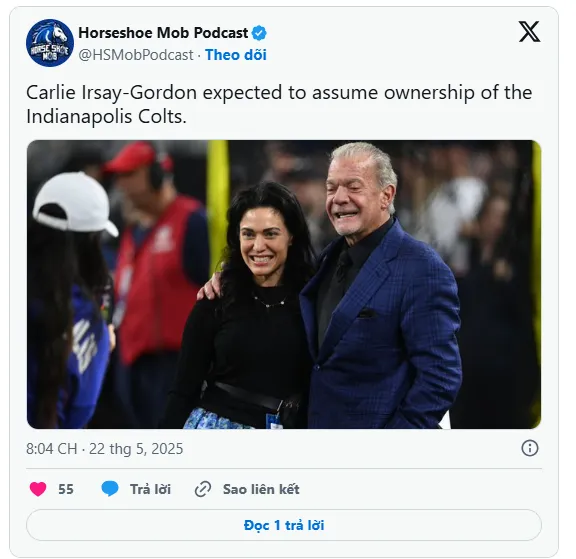Select the Trả lời reply label
576x559 pixels.
coord(150,489)
